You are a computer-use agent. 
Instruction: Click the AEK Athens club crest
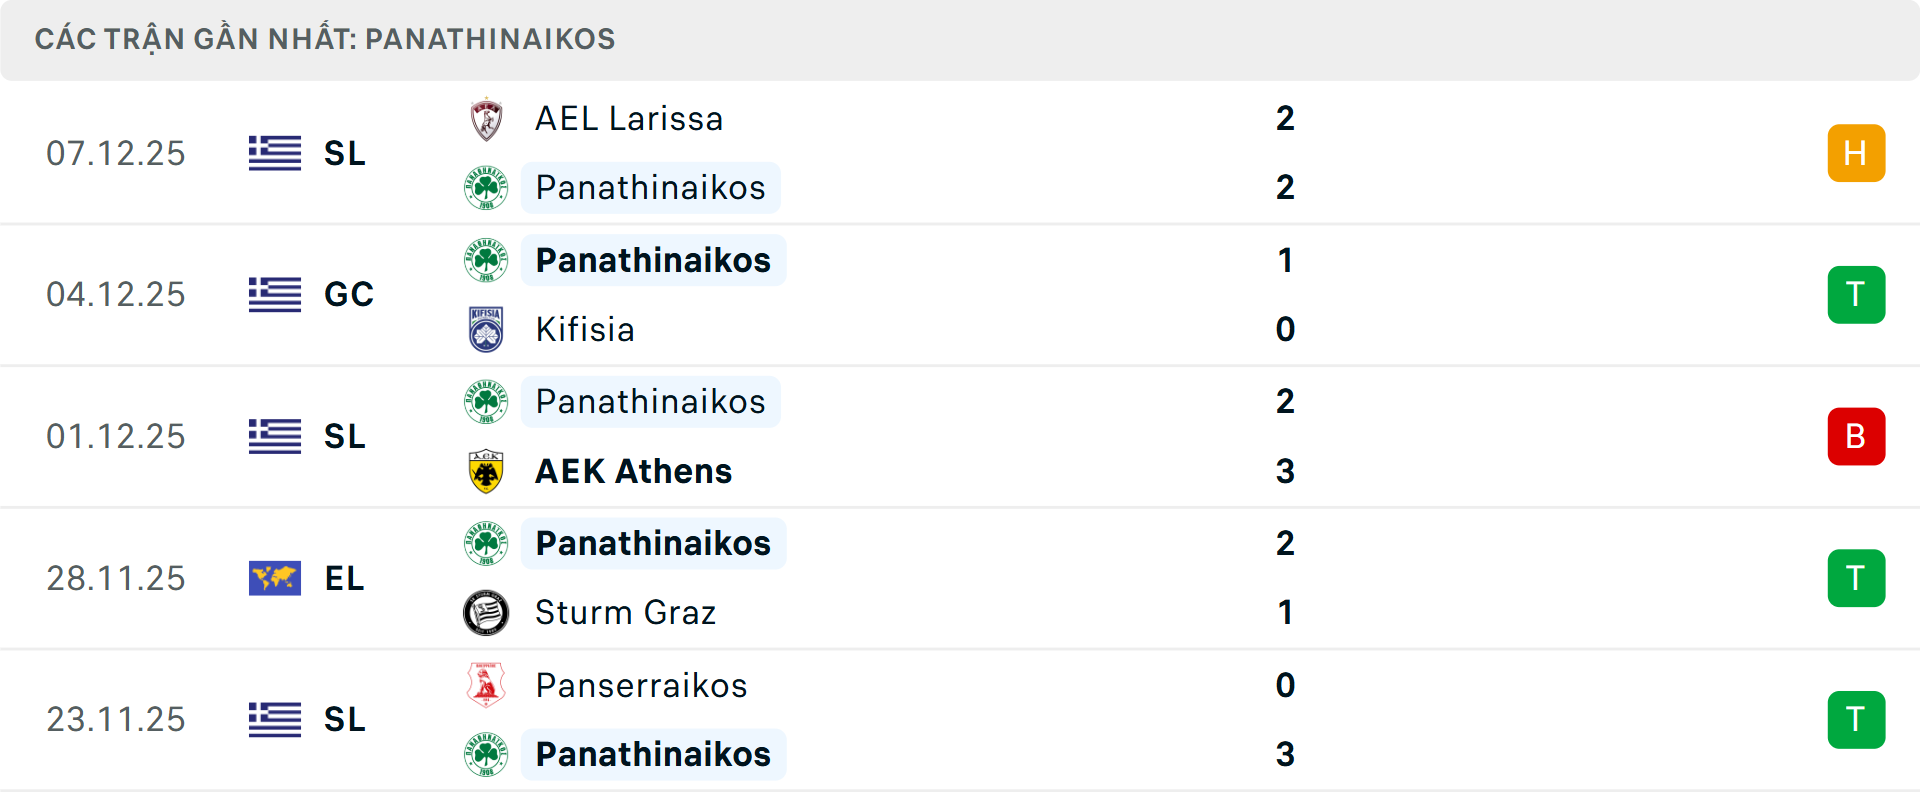[x=486, y=471]
